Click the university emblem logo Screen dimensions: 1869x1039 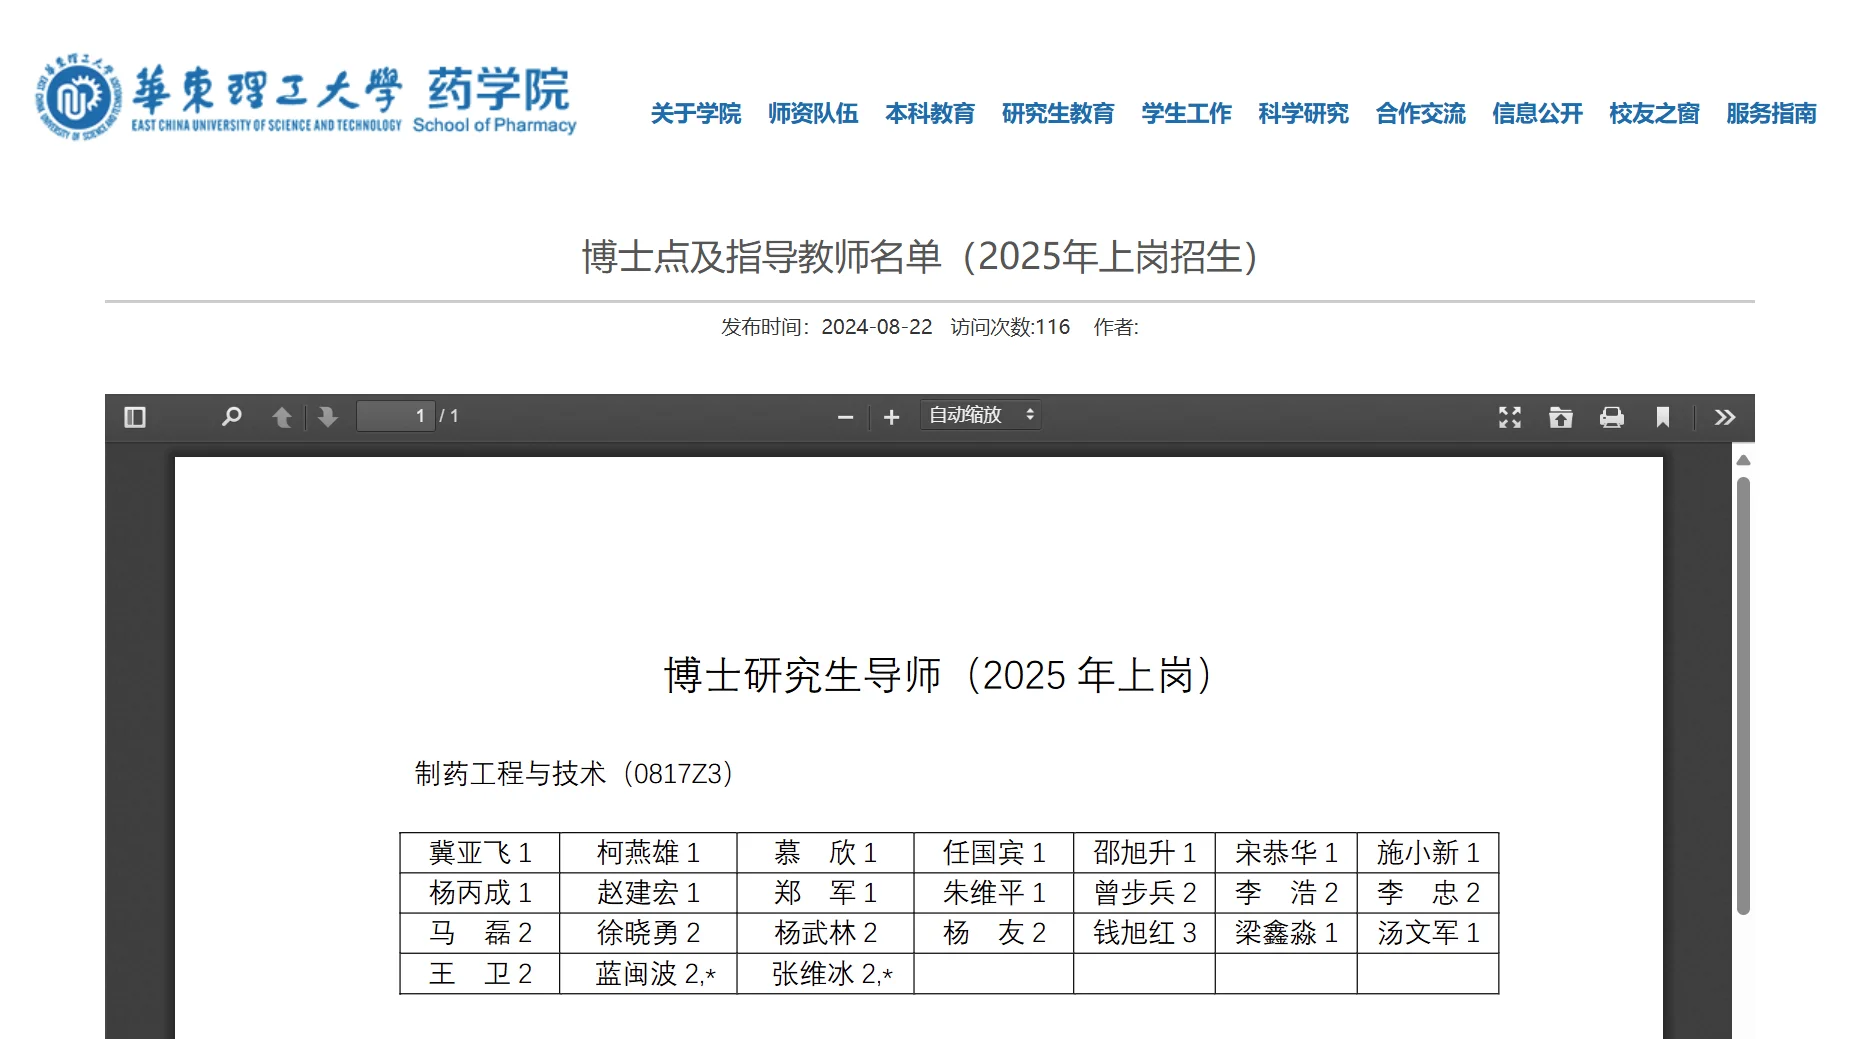(78, 97)
